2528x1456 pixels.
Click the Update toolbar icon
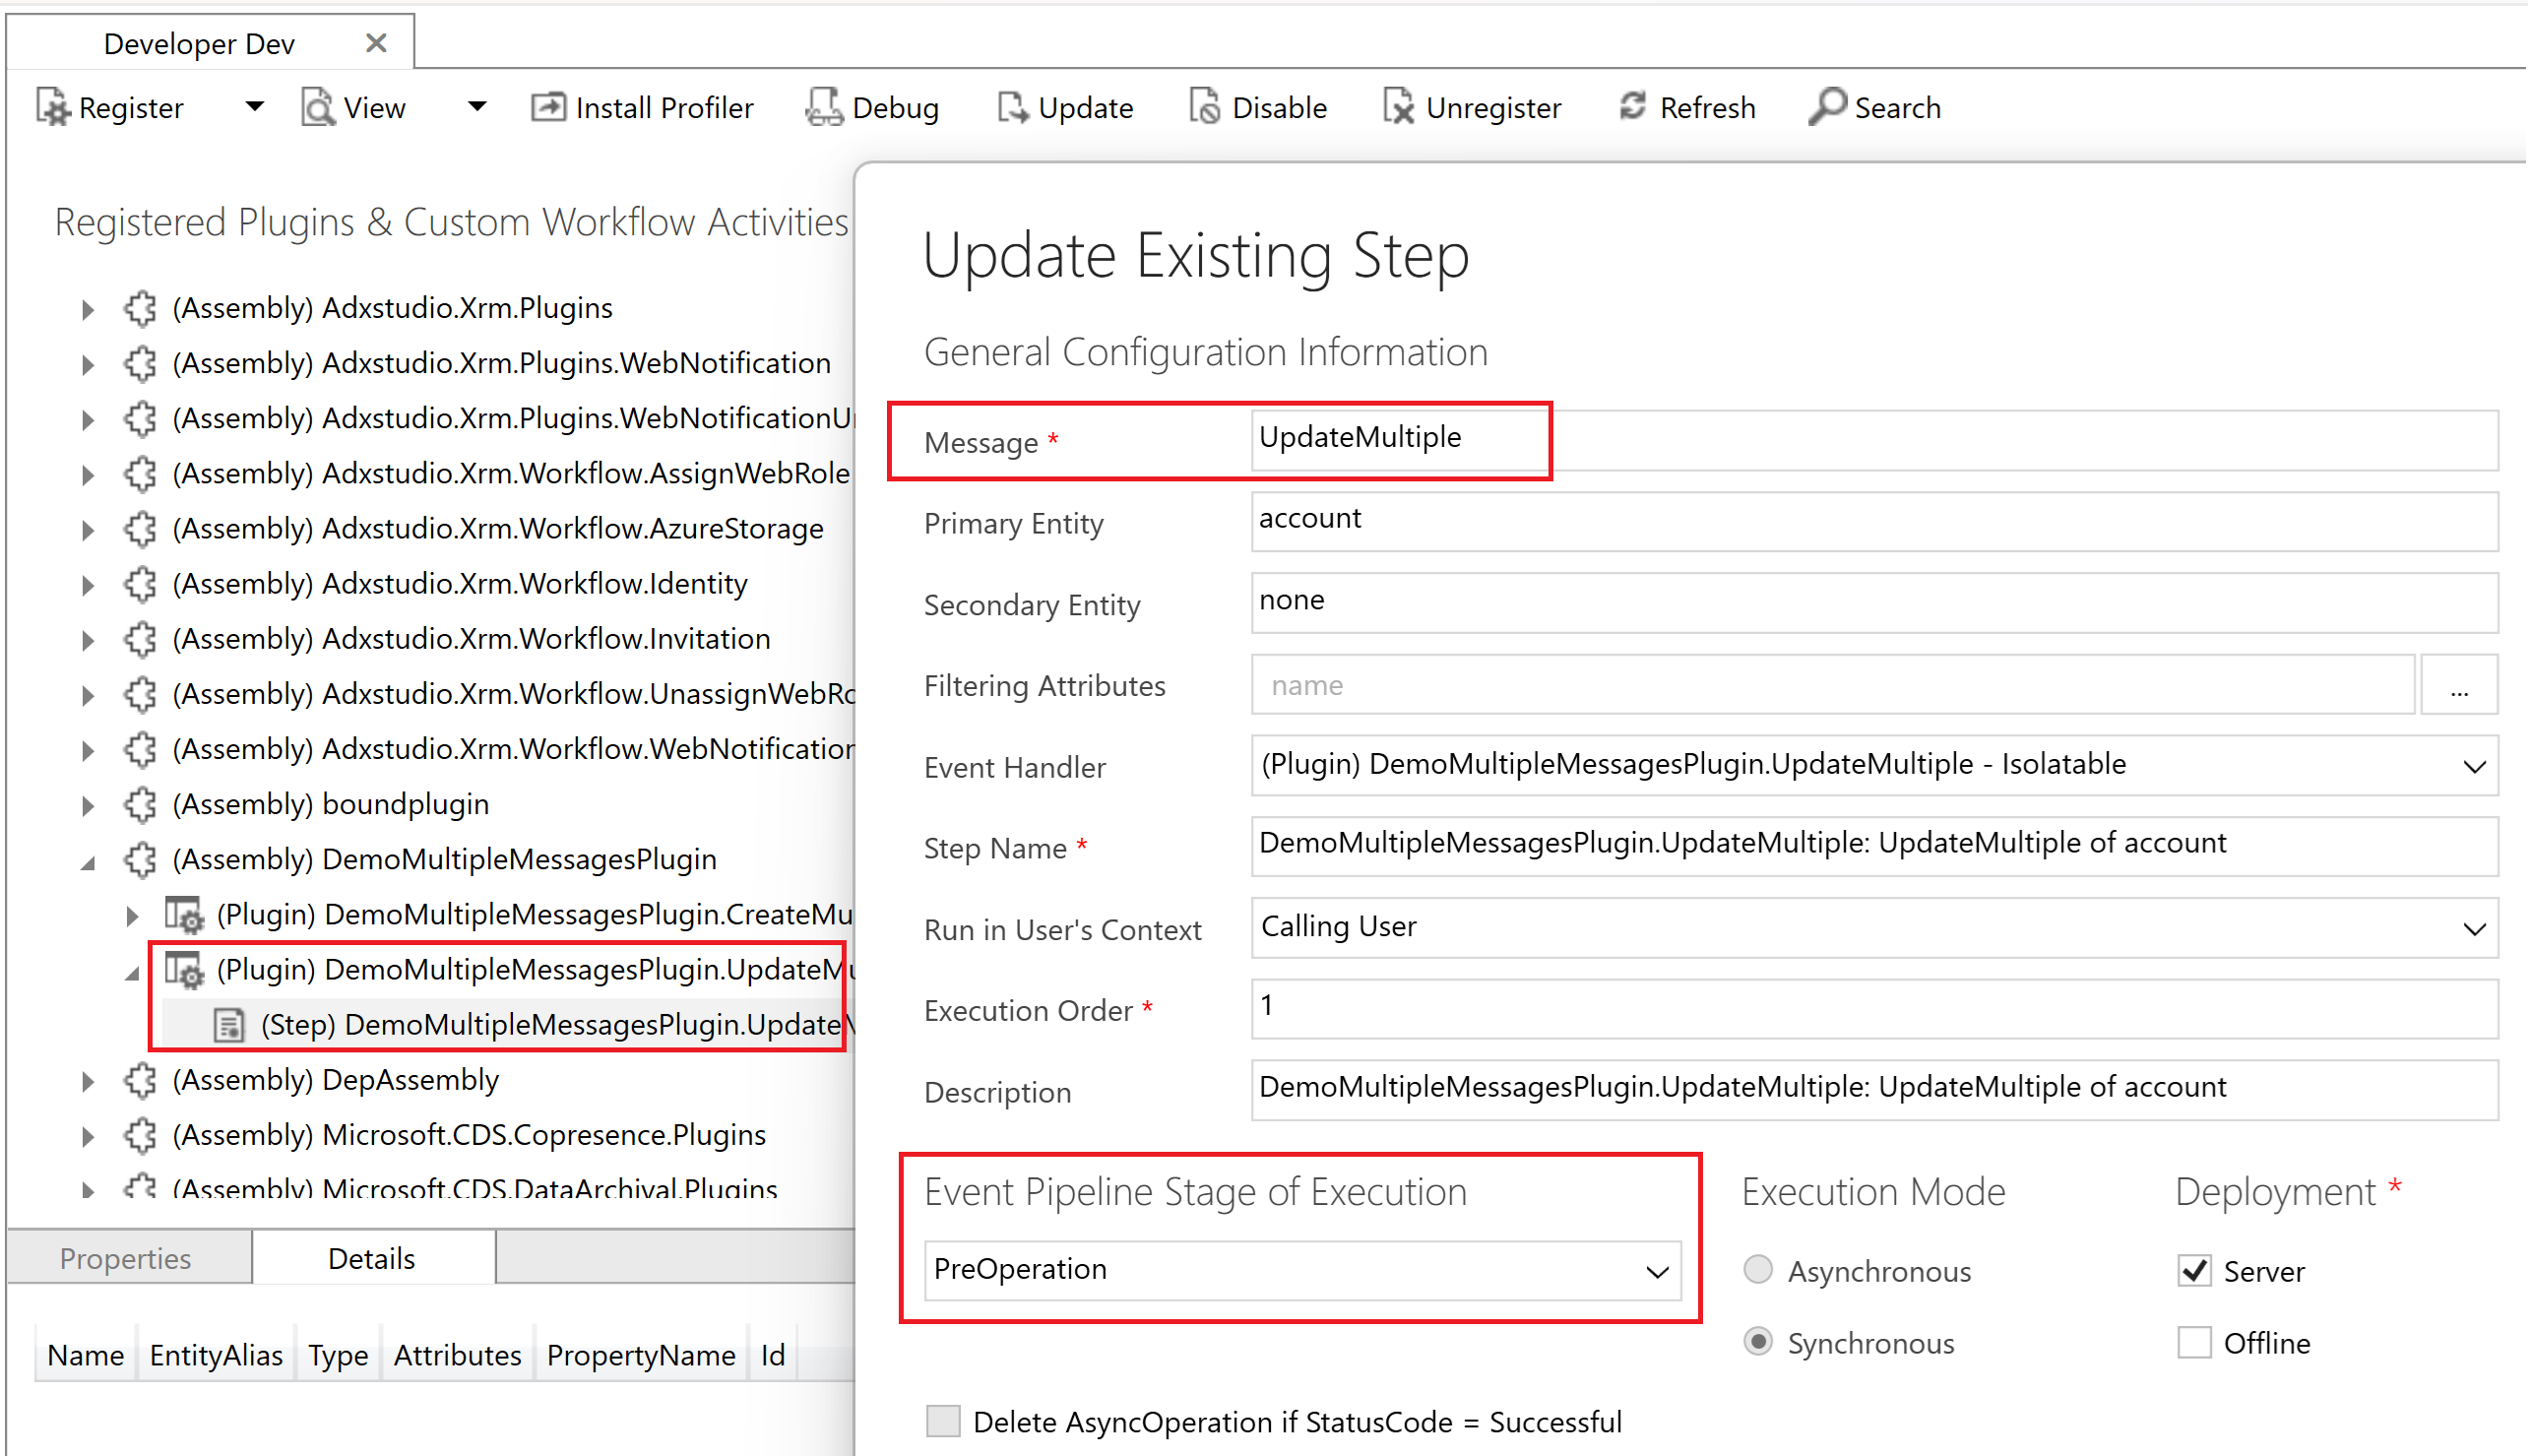click(x=1012, y=107)
